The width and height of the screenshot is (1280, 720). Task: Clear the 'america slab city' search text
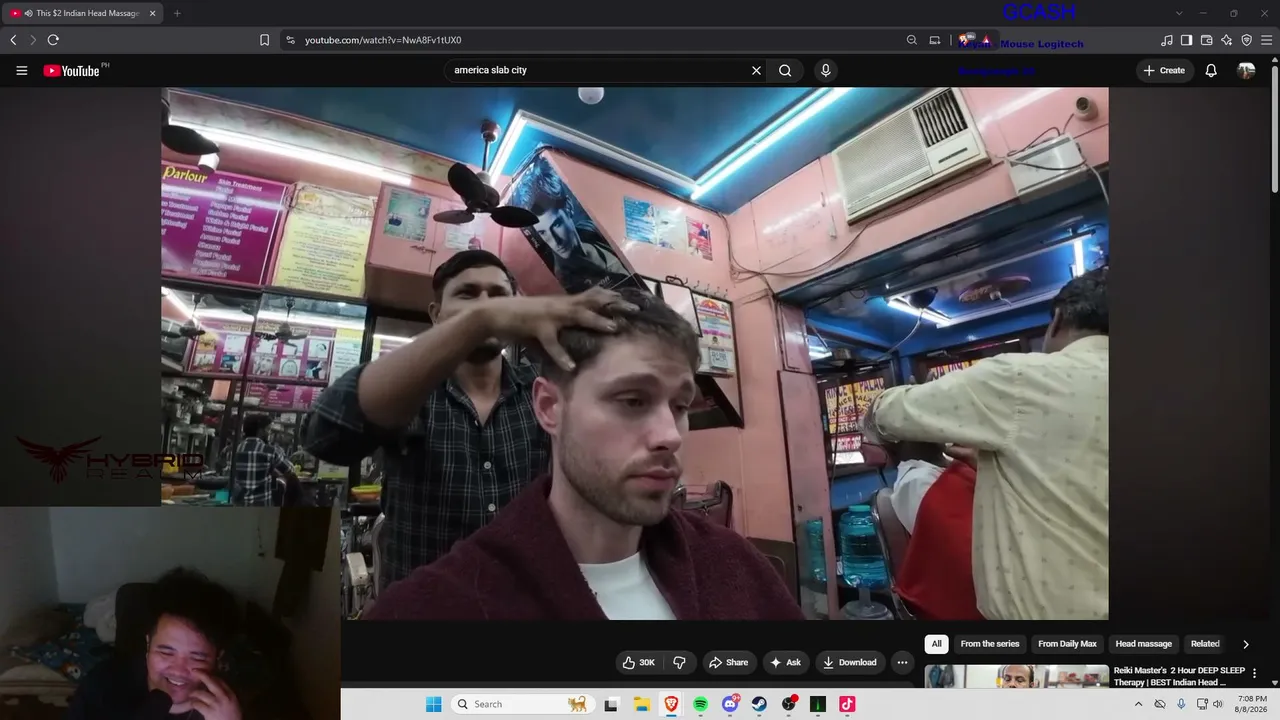click(x=756, y=71)
